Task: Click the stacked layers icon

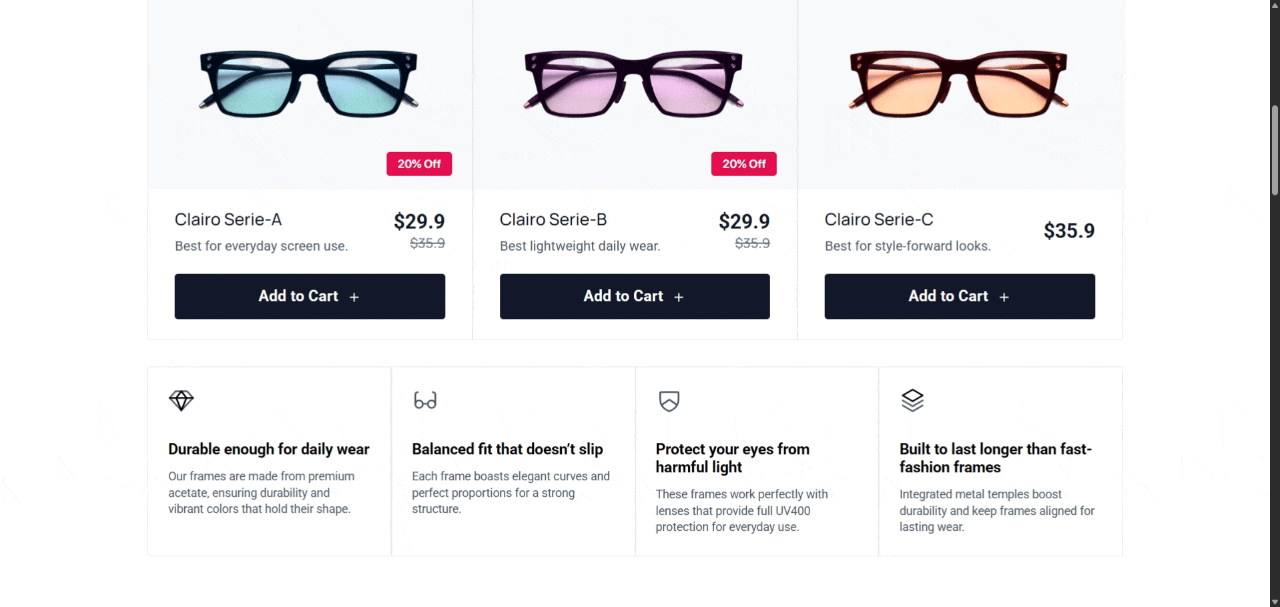Action: tap(912, 400)
